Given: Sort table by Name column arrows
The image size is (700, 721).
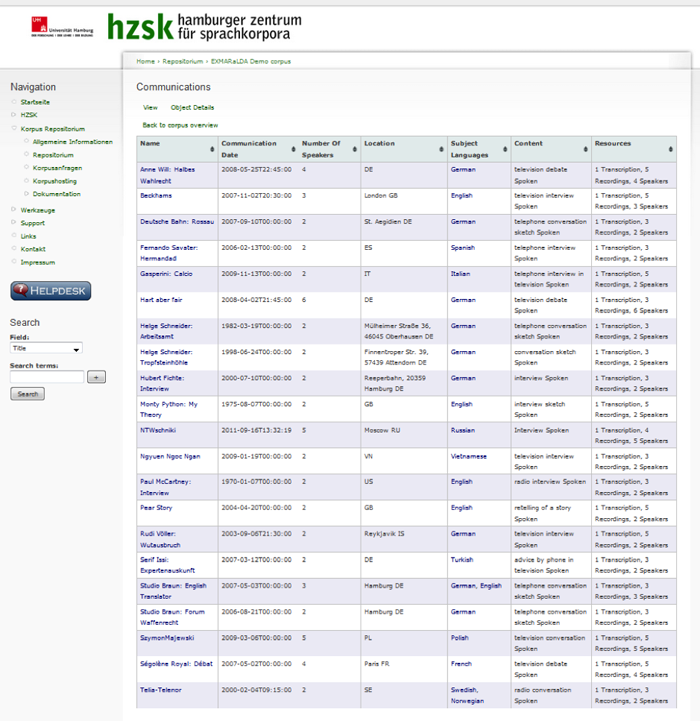Looking at the screenshot, I should click(x=212, y=149).
